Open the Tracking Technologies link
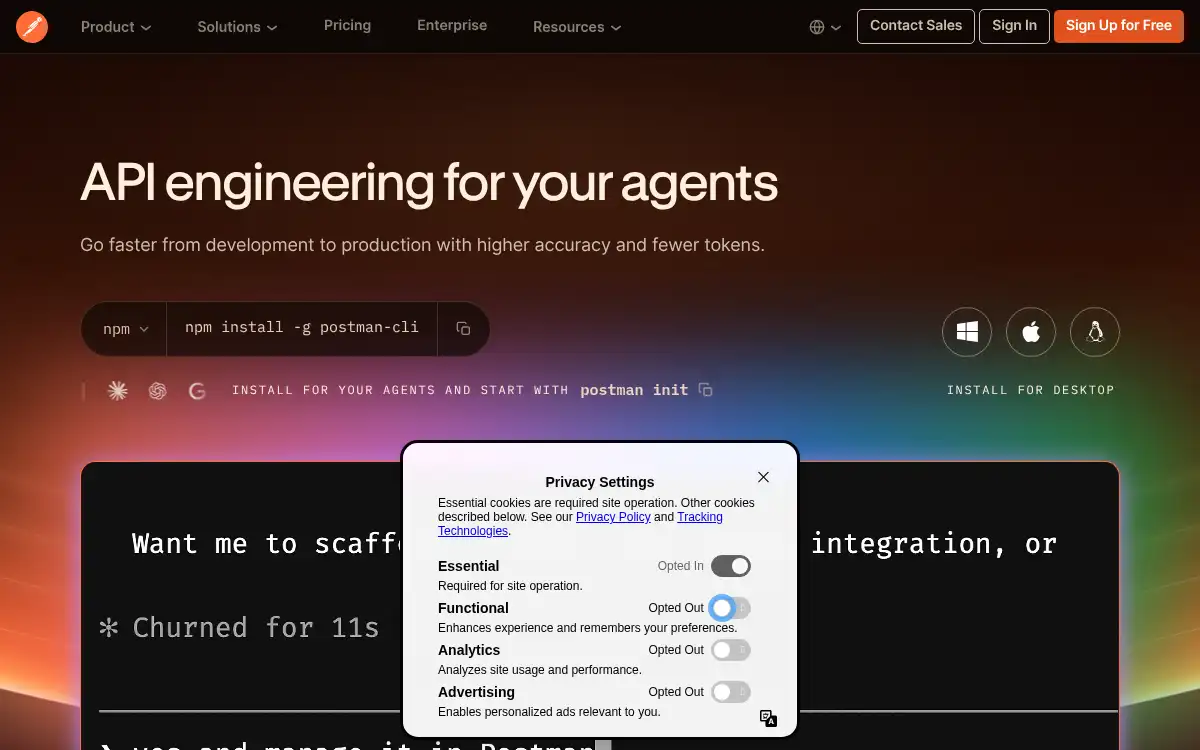This screenshot has width=1200, height=750. (x=580, y=524)
